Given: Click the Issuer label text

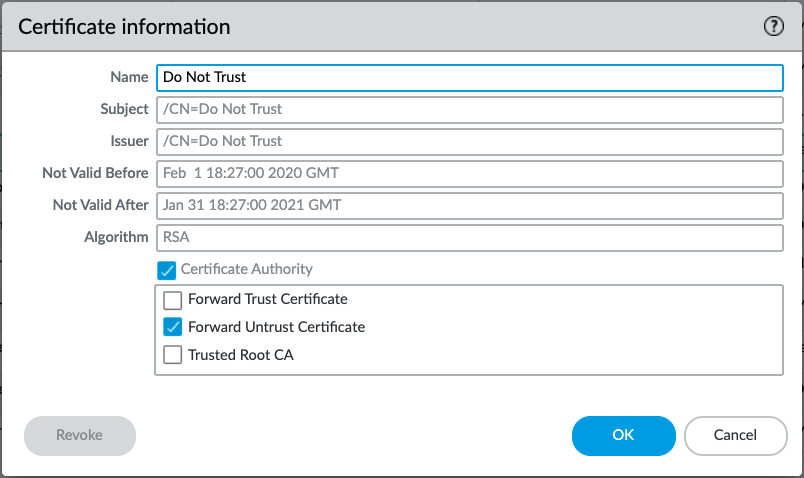Looking at the screenshot, I should [127, 141].
